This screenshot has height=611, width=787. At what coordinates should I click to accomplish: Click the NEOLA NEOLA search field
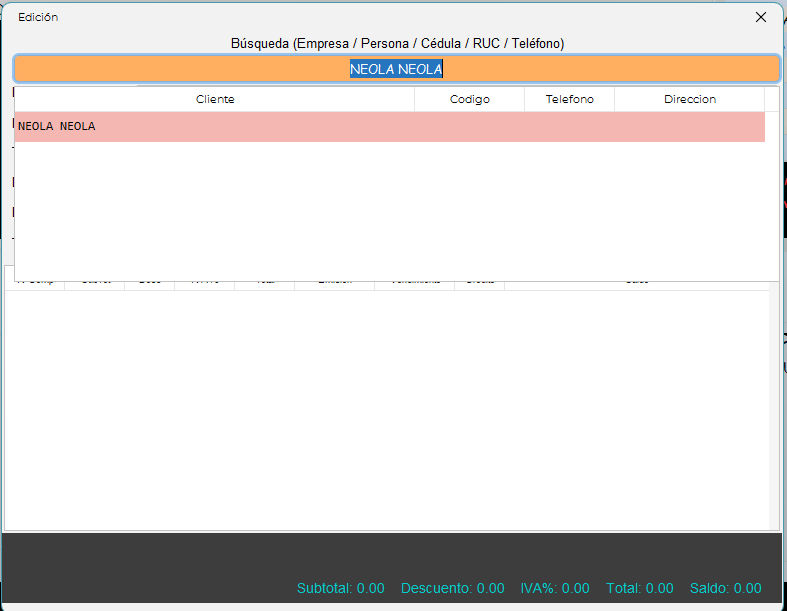point(396,69)
